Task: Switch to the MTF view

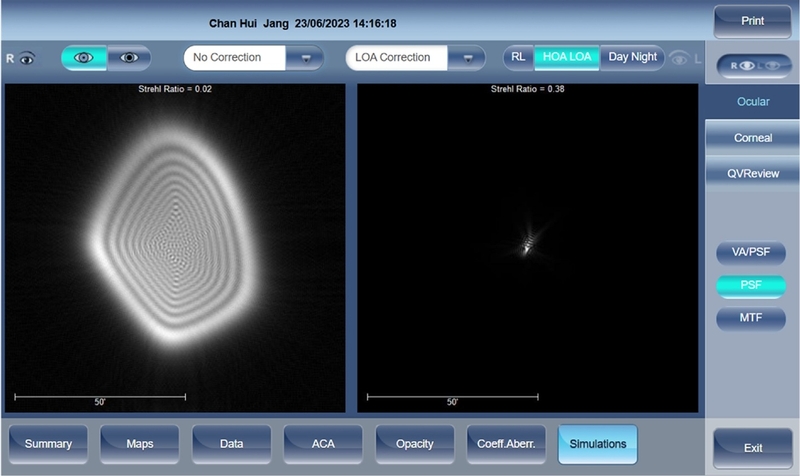Action: pos(751,318)
